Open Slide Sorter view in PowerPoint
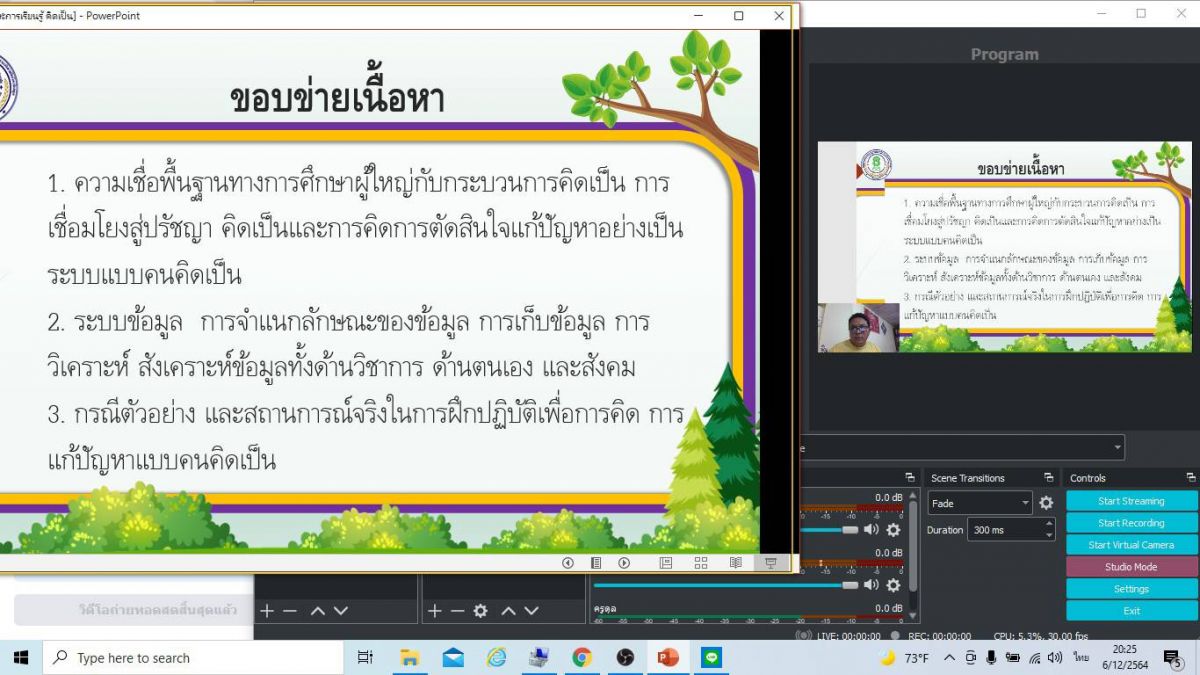The image size is (1200, 675). (x=701, y=563)
